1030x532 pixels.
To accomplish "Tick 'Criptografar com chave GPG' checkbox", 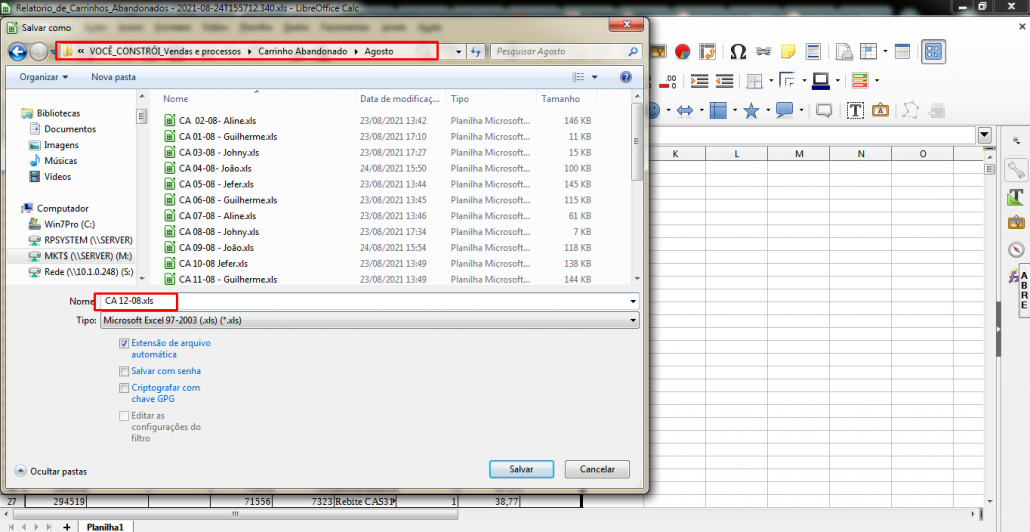I will 124,388.
